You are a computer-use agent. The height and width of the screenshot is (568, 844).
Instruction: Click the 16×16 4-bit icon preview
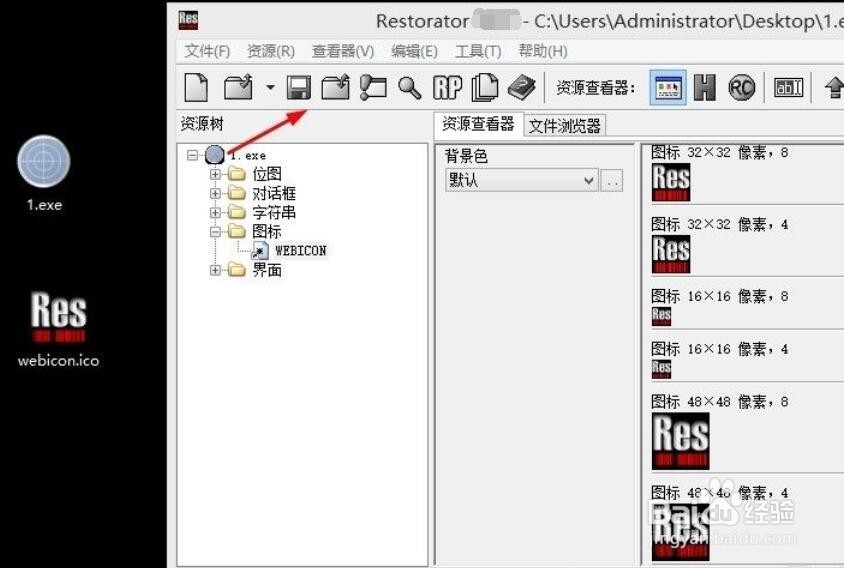pos(661,369)
